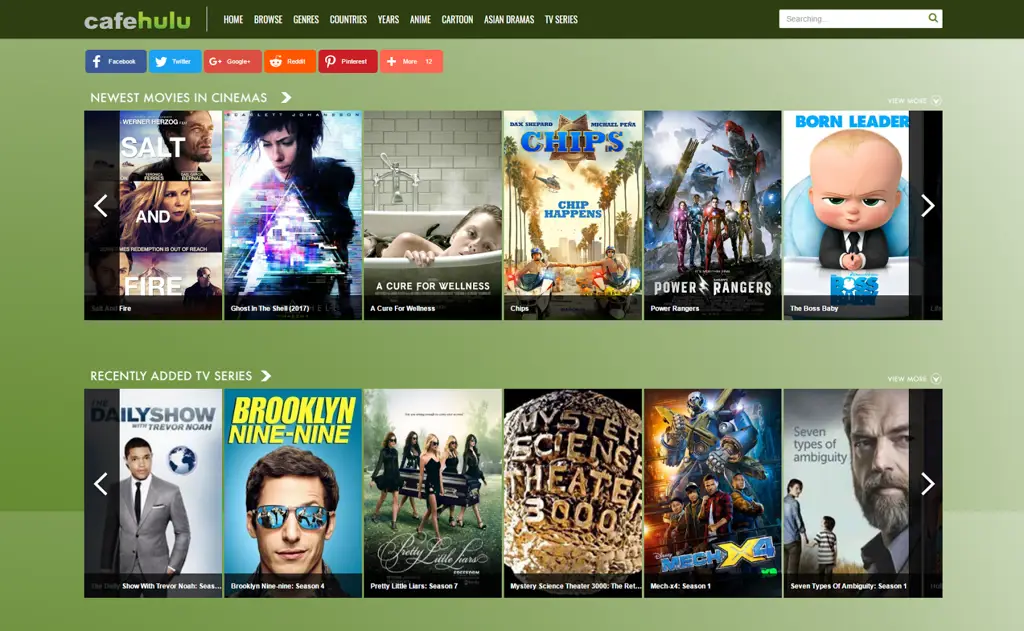Expand View More for TV Series
The width and height of the screenshot is (1024, 631).
[x=914, y=379]
